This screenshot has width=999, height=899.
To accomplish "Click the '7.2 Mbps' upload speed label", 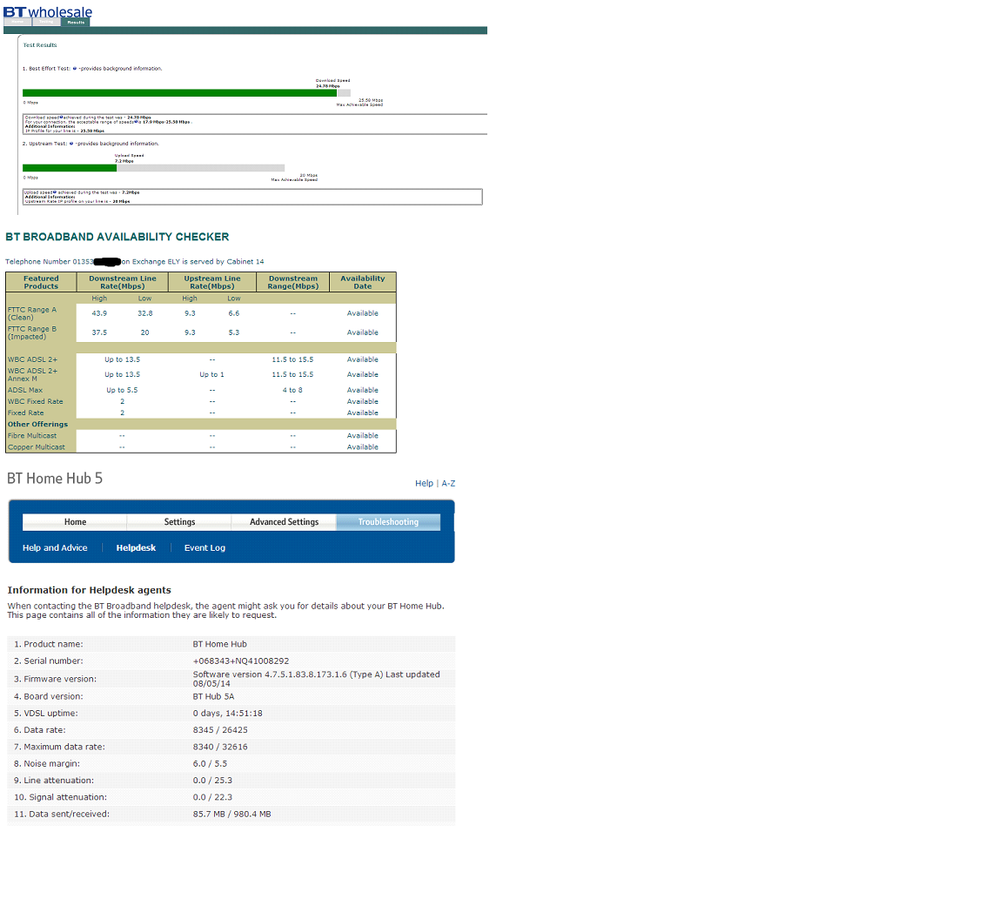I will [x=124, y=161].
